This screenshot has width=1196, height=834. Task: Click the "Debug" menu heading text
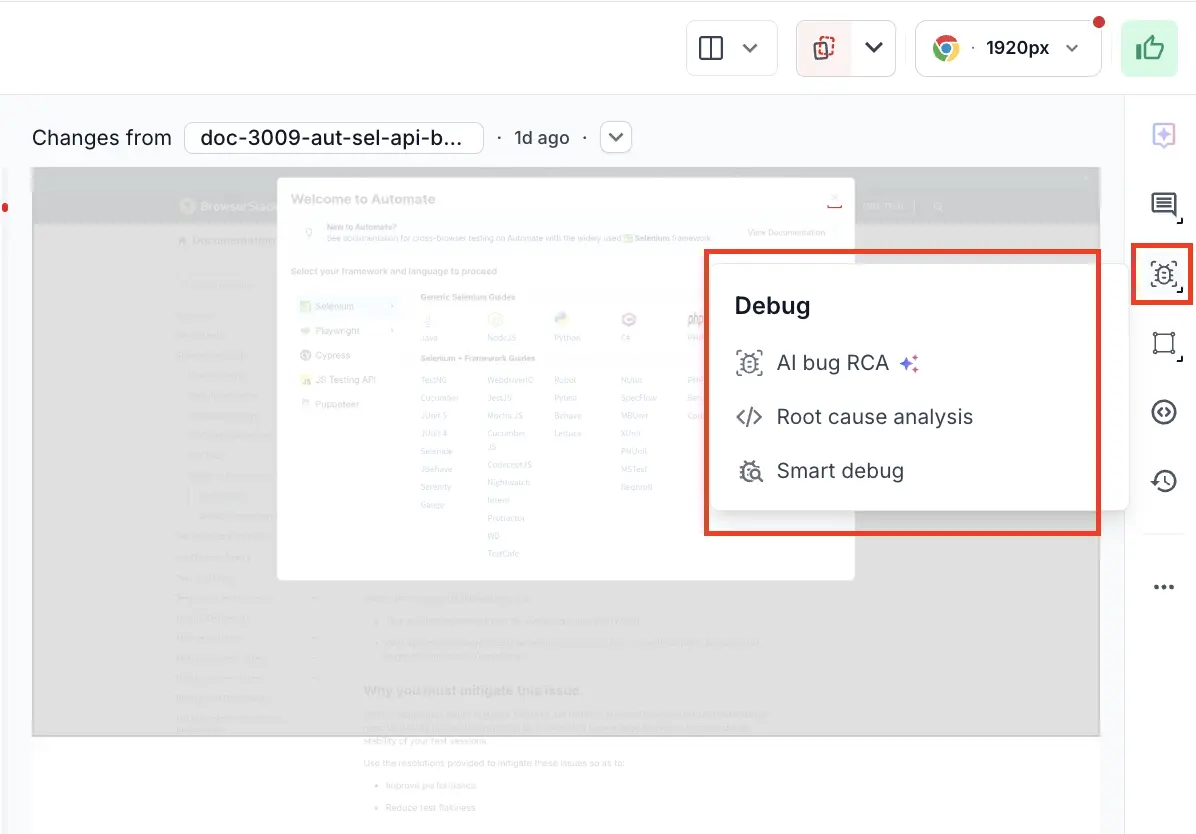pos(772,305)
